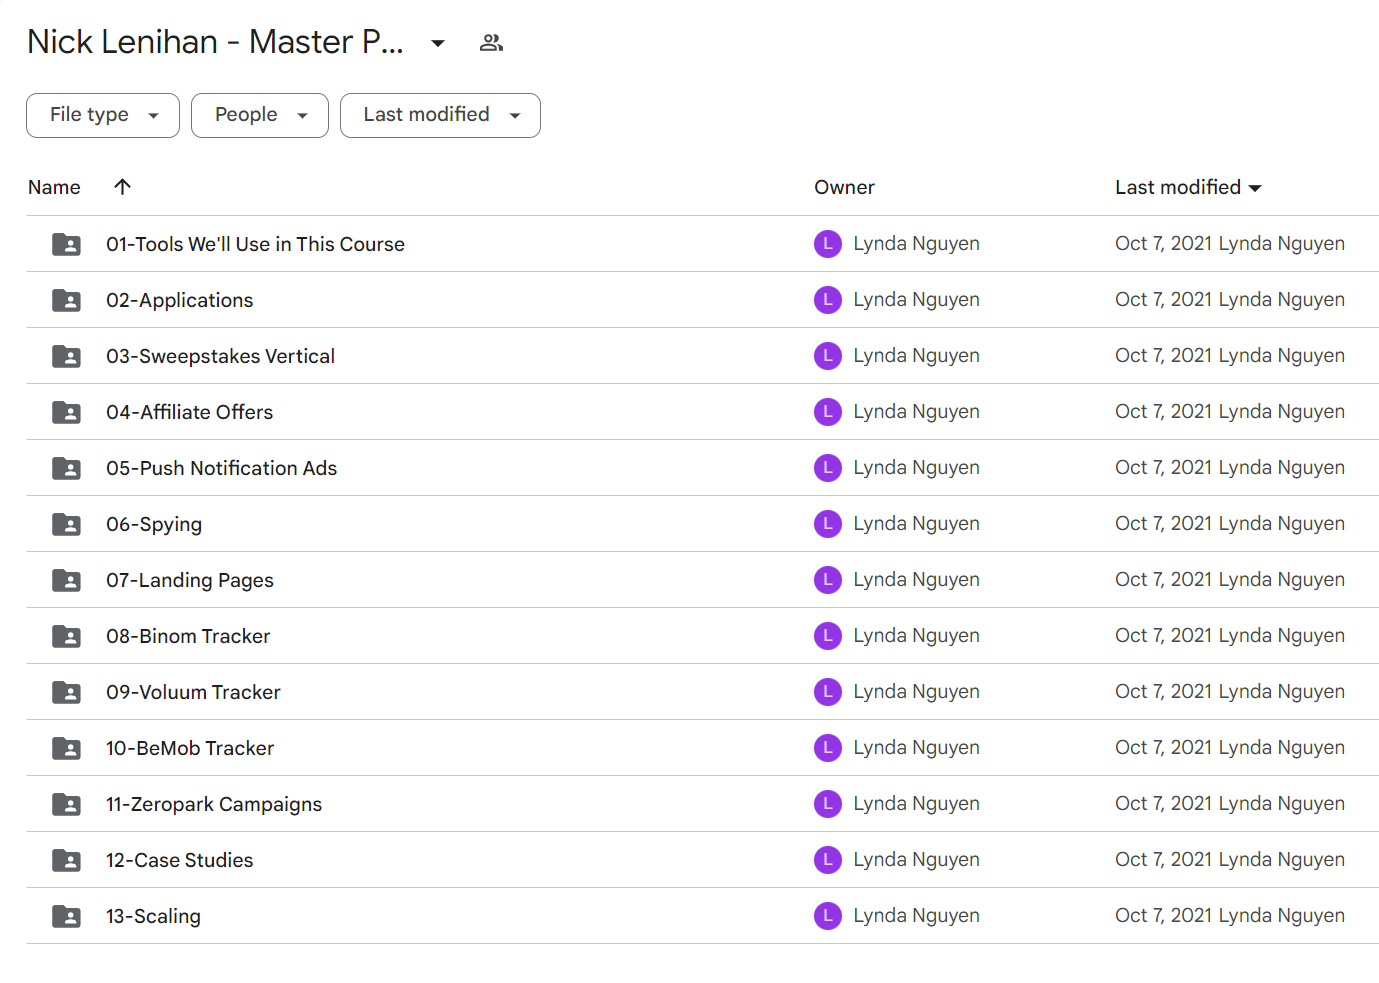The image size is (1379, 983).
Task: Click owner name Lynda Nguyen in 13-Scaling row
Action: [x=916, y=916]
